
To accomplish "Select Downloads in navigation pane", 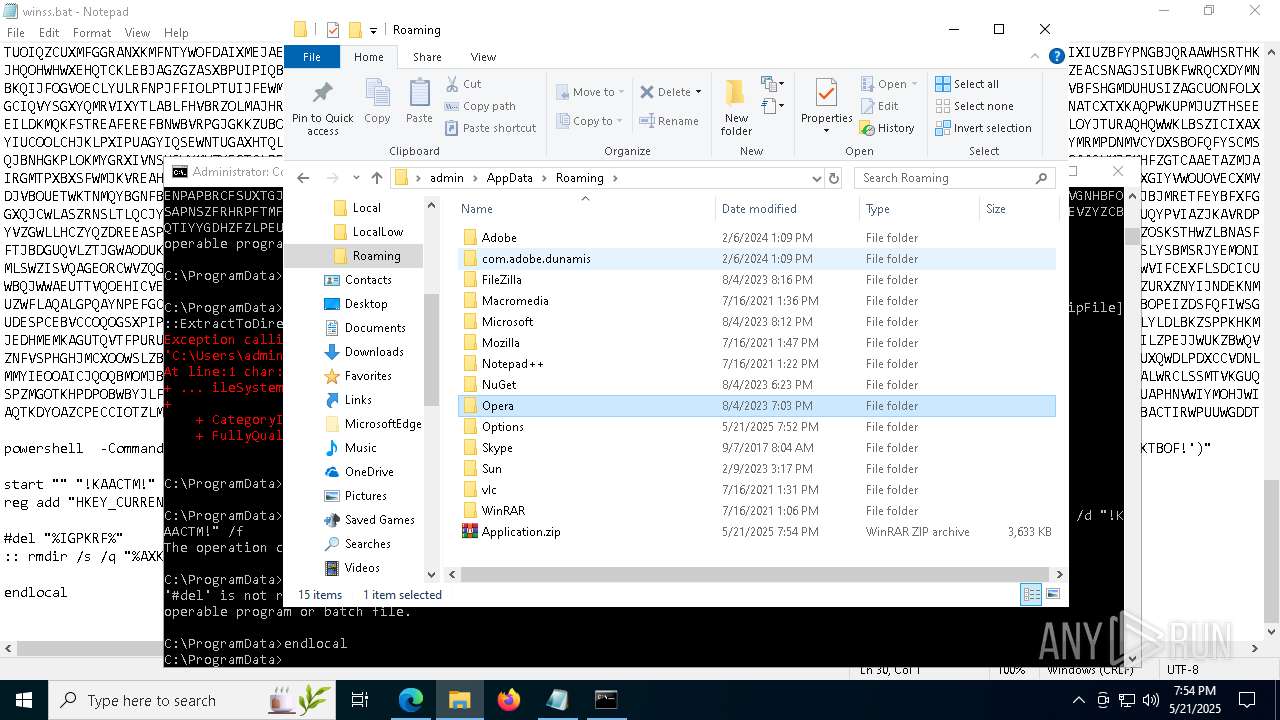I will [374, 352].
